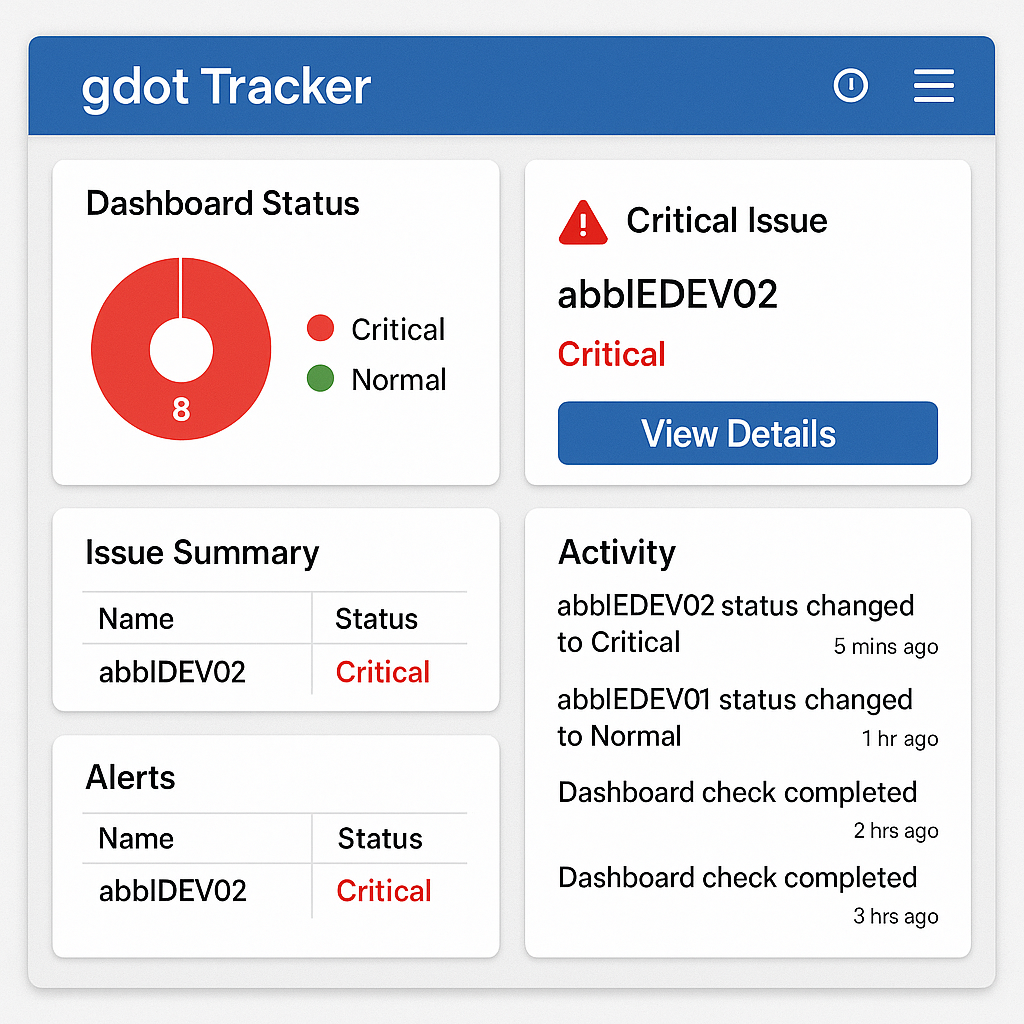The height and width of the screenshot is (1024, 1024).
Task: Click the alert info icon in the top bar
Action: [851, 86]
